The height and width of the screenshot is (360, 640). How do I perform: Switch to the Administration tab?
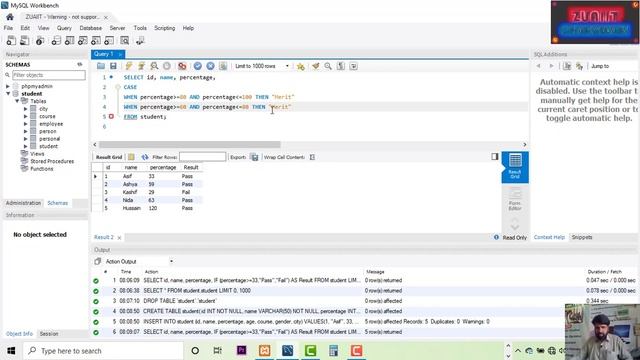pyautogui.click(x=23, y=203)
